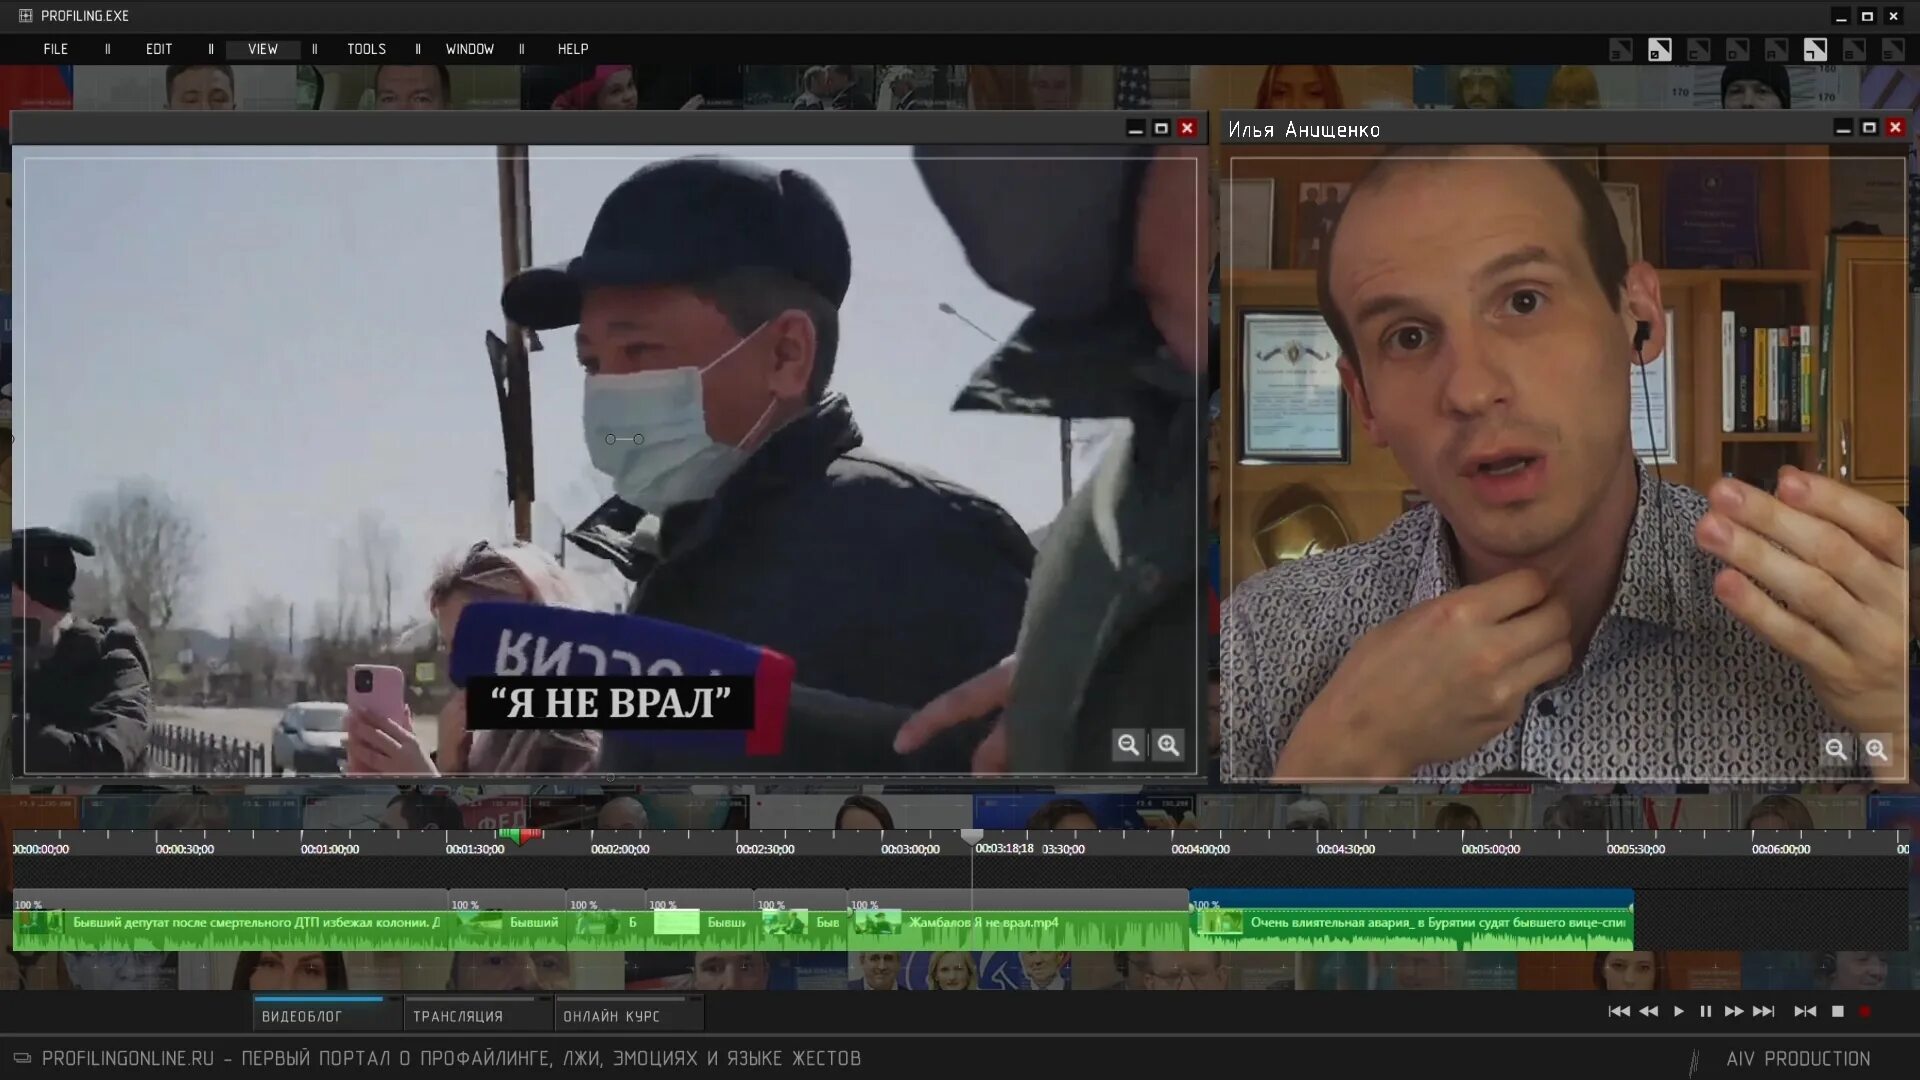Screen dimensions: 1920x1080
Task: Click the Илья Анищенко window title
Action: 1304,130
